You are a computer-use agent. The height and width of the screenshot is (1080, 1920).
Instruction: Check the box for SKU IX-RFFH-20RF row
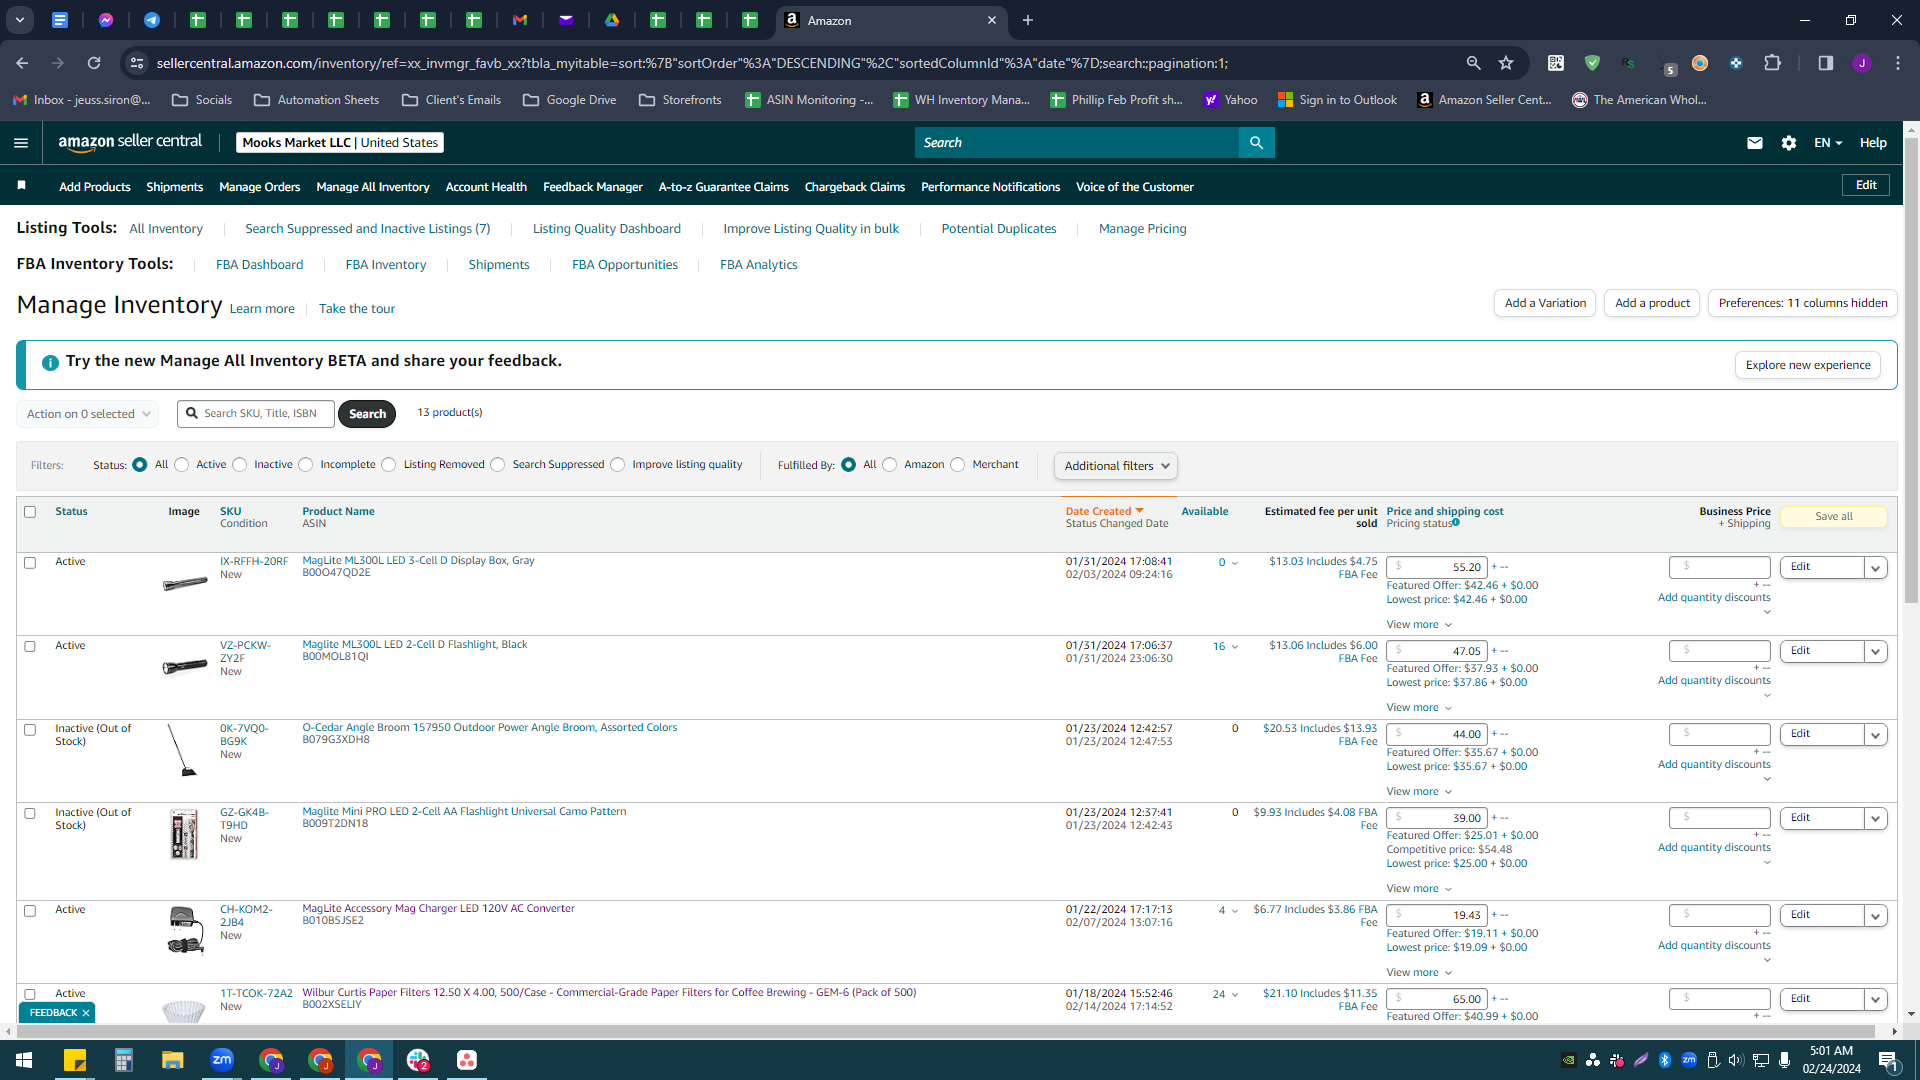(30, 563)
